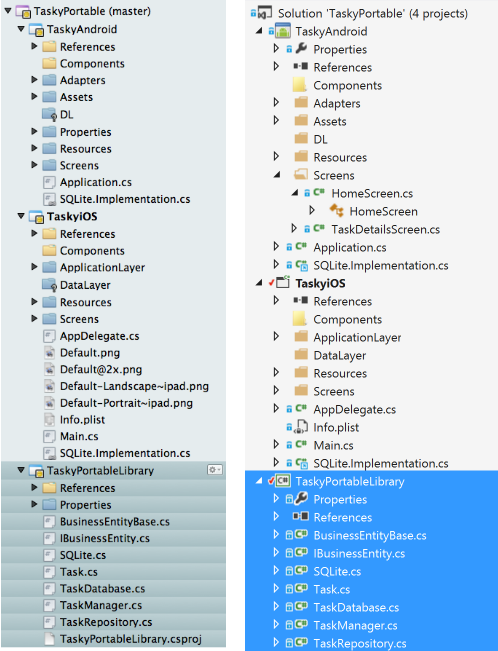Click the solution icon beside Solution 'TaskyPortable'
Image resolution: width=498 pixels, height=651 pixels.
coord(265,13)
